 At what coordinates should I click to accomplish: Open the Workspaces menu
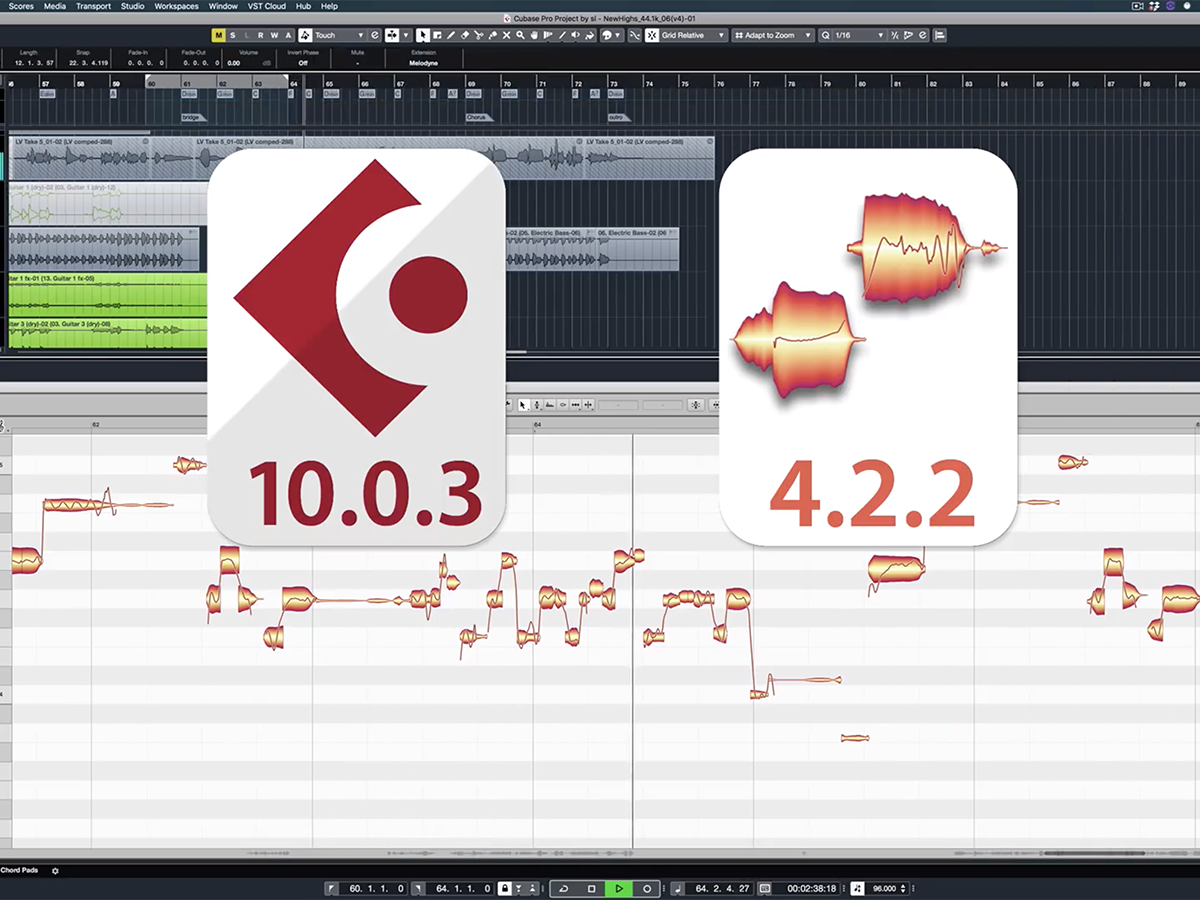click(x=176, y=6)
